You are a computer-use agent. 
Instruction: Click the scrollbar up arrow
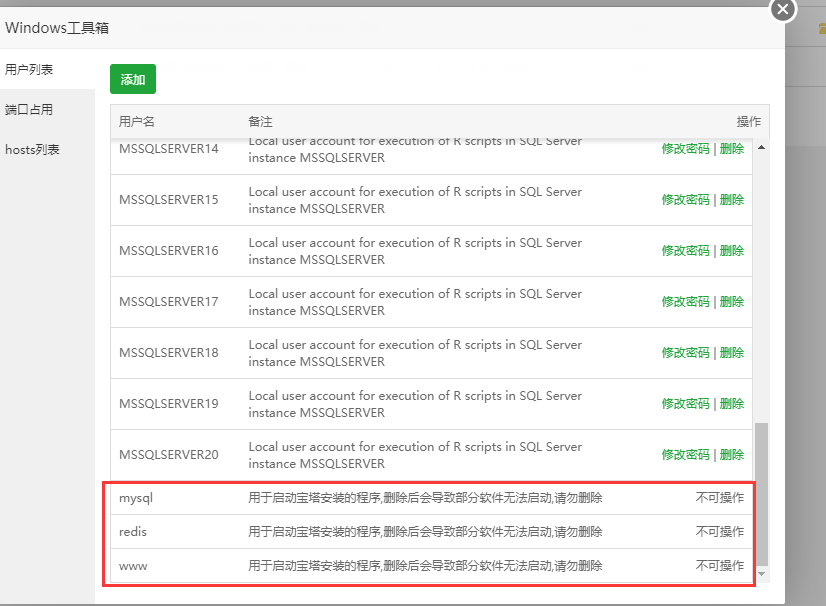pyautogui.click(x=761, y=147)
